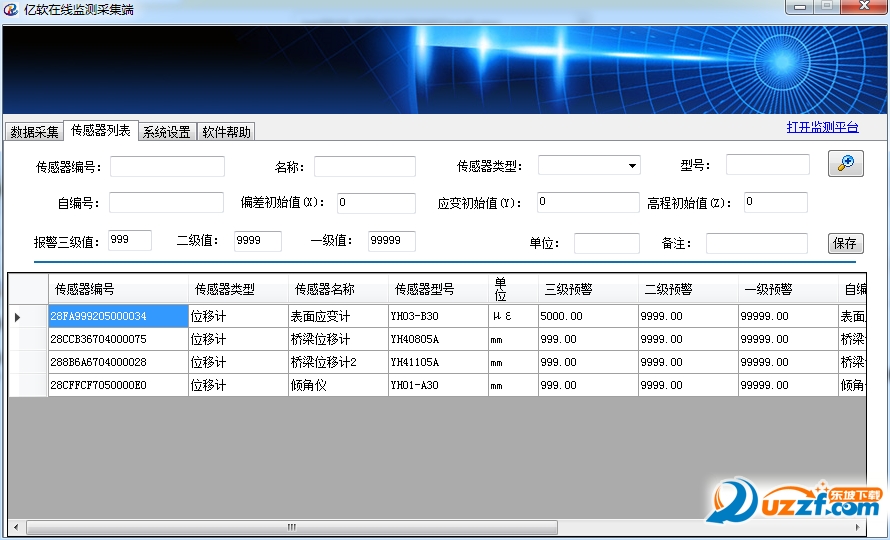Click the 三级预警 column header

[588, 290]
